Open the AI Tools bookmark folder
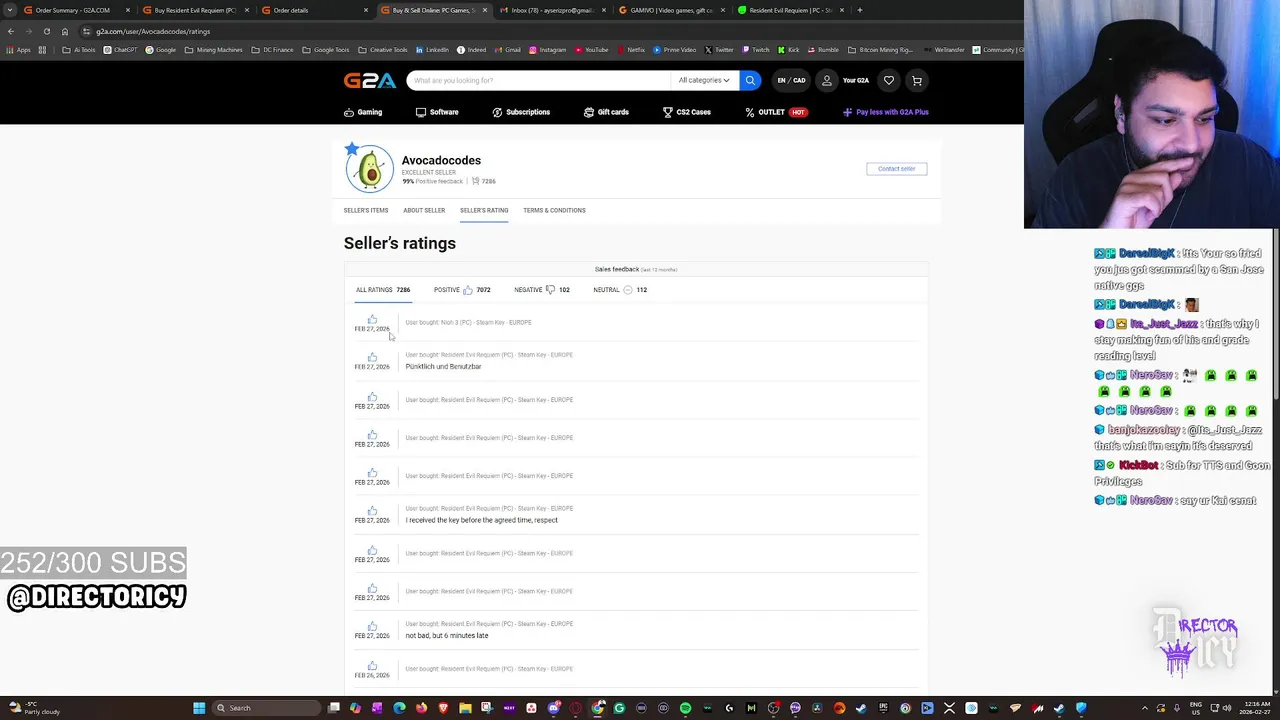 79,50
